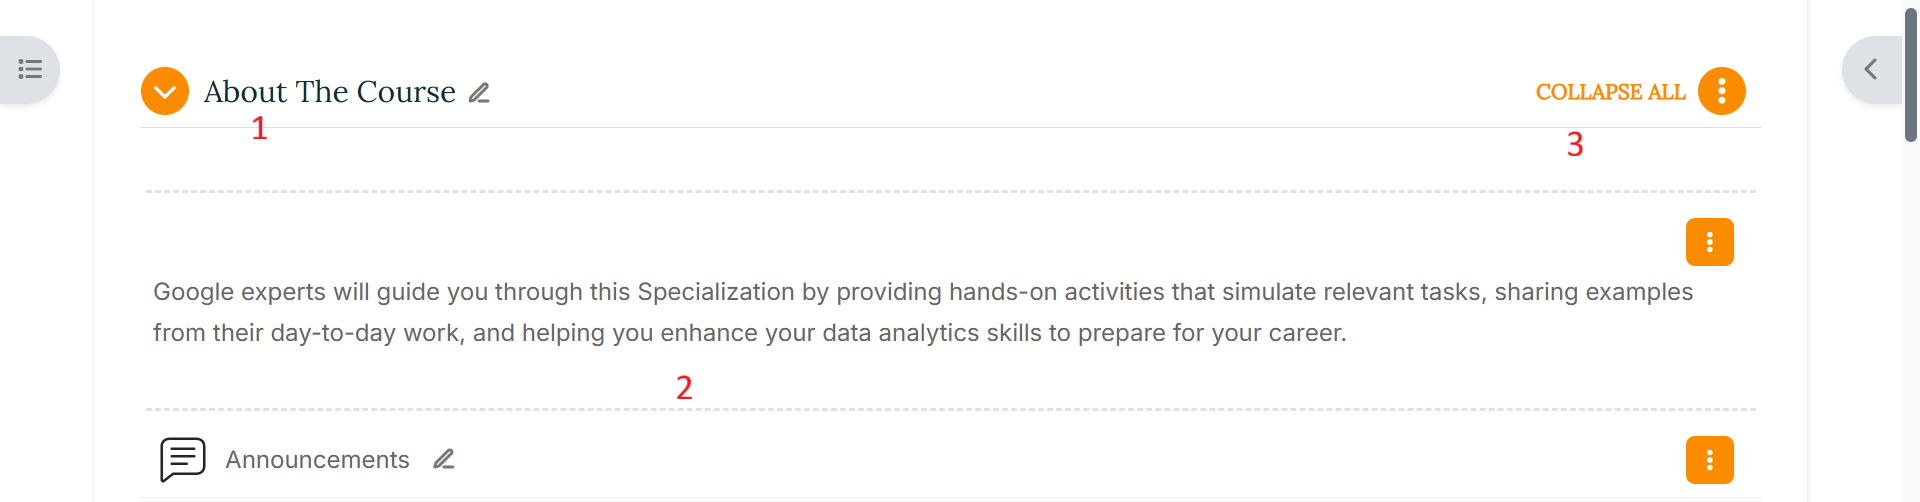
Task: Click the red number 2 annotation
Action: click(684, 388)
